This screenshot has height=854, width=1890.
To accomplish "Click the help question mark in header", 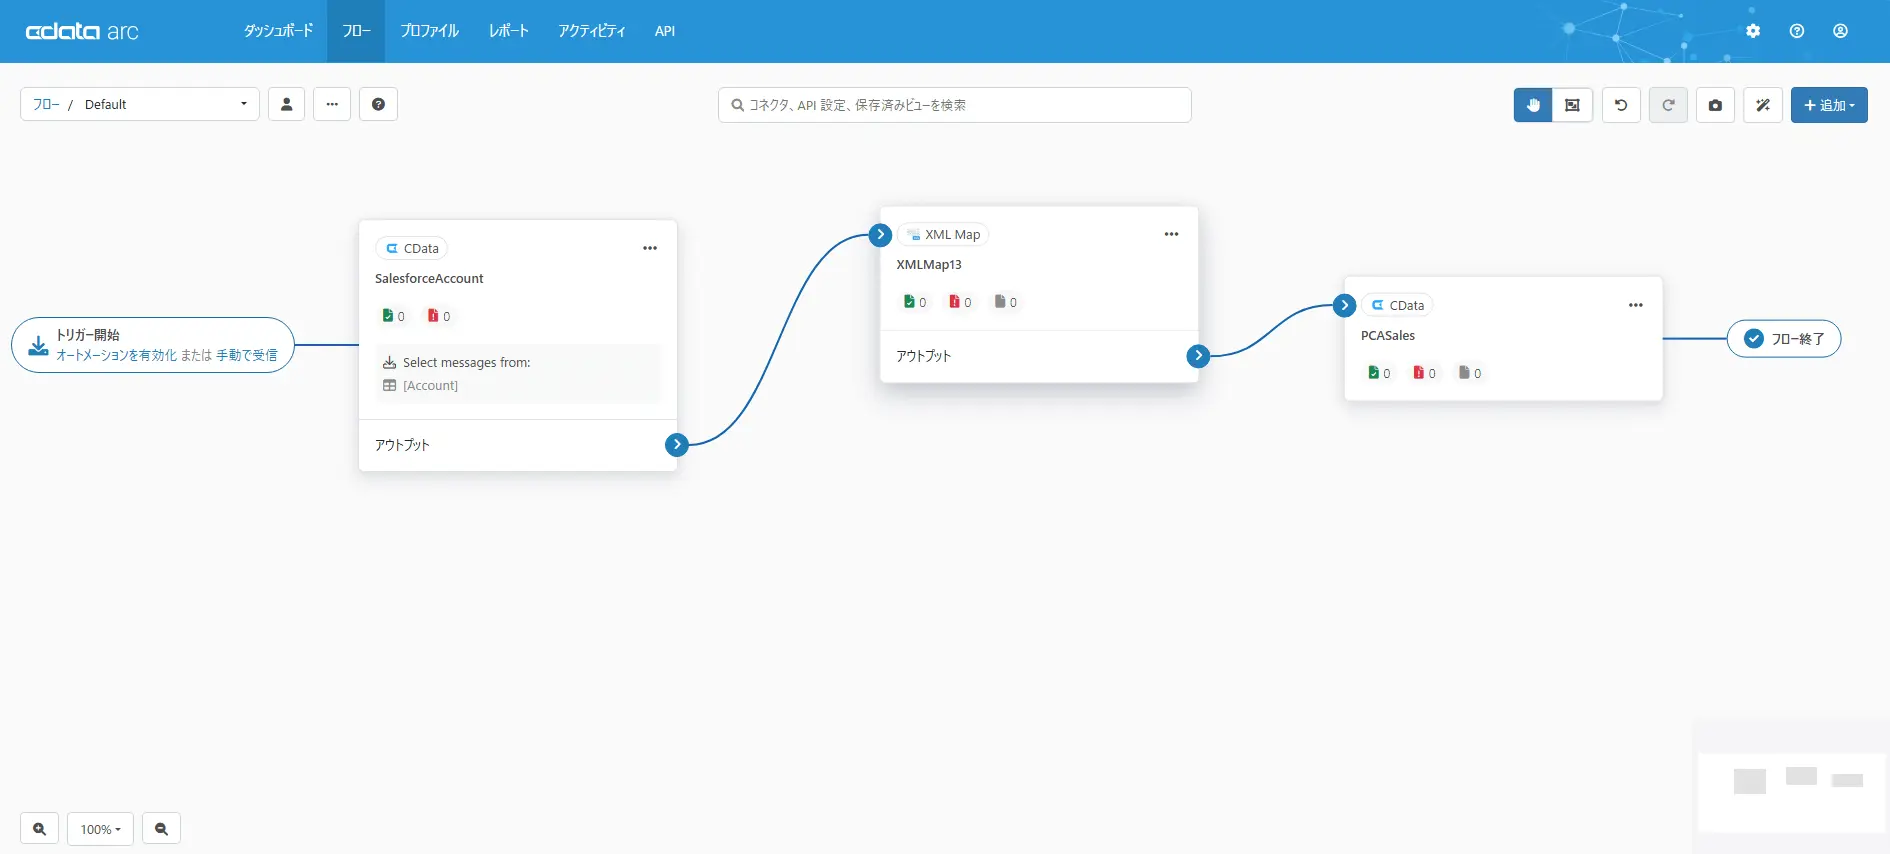I will (x=1797, y=31).
